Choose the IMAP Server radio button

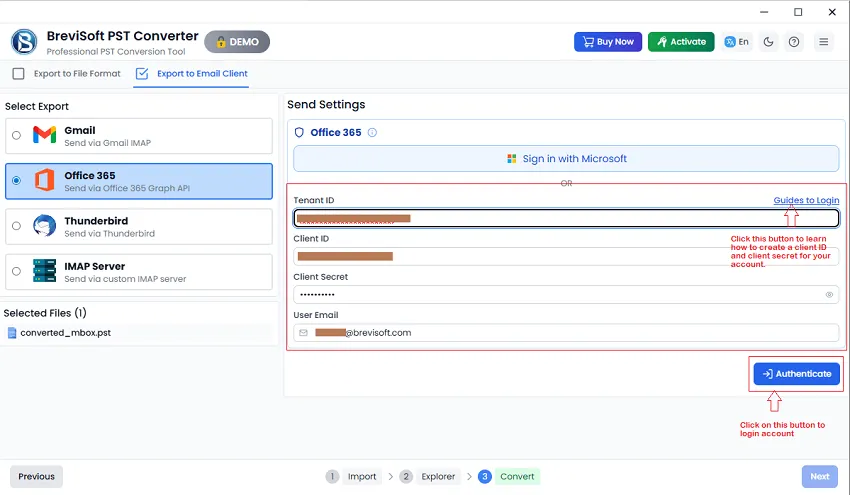coord(16,271)
